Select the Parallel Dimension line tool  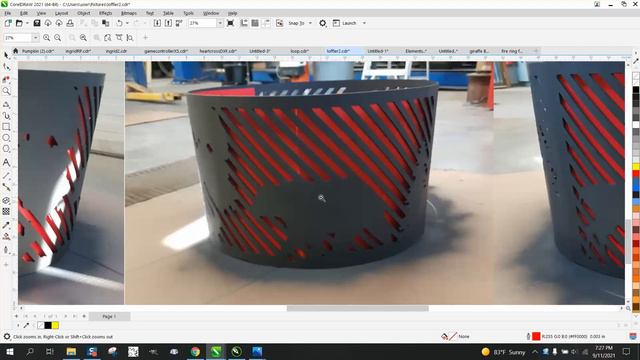pos(6,176)
